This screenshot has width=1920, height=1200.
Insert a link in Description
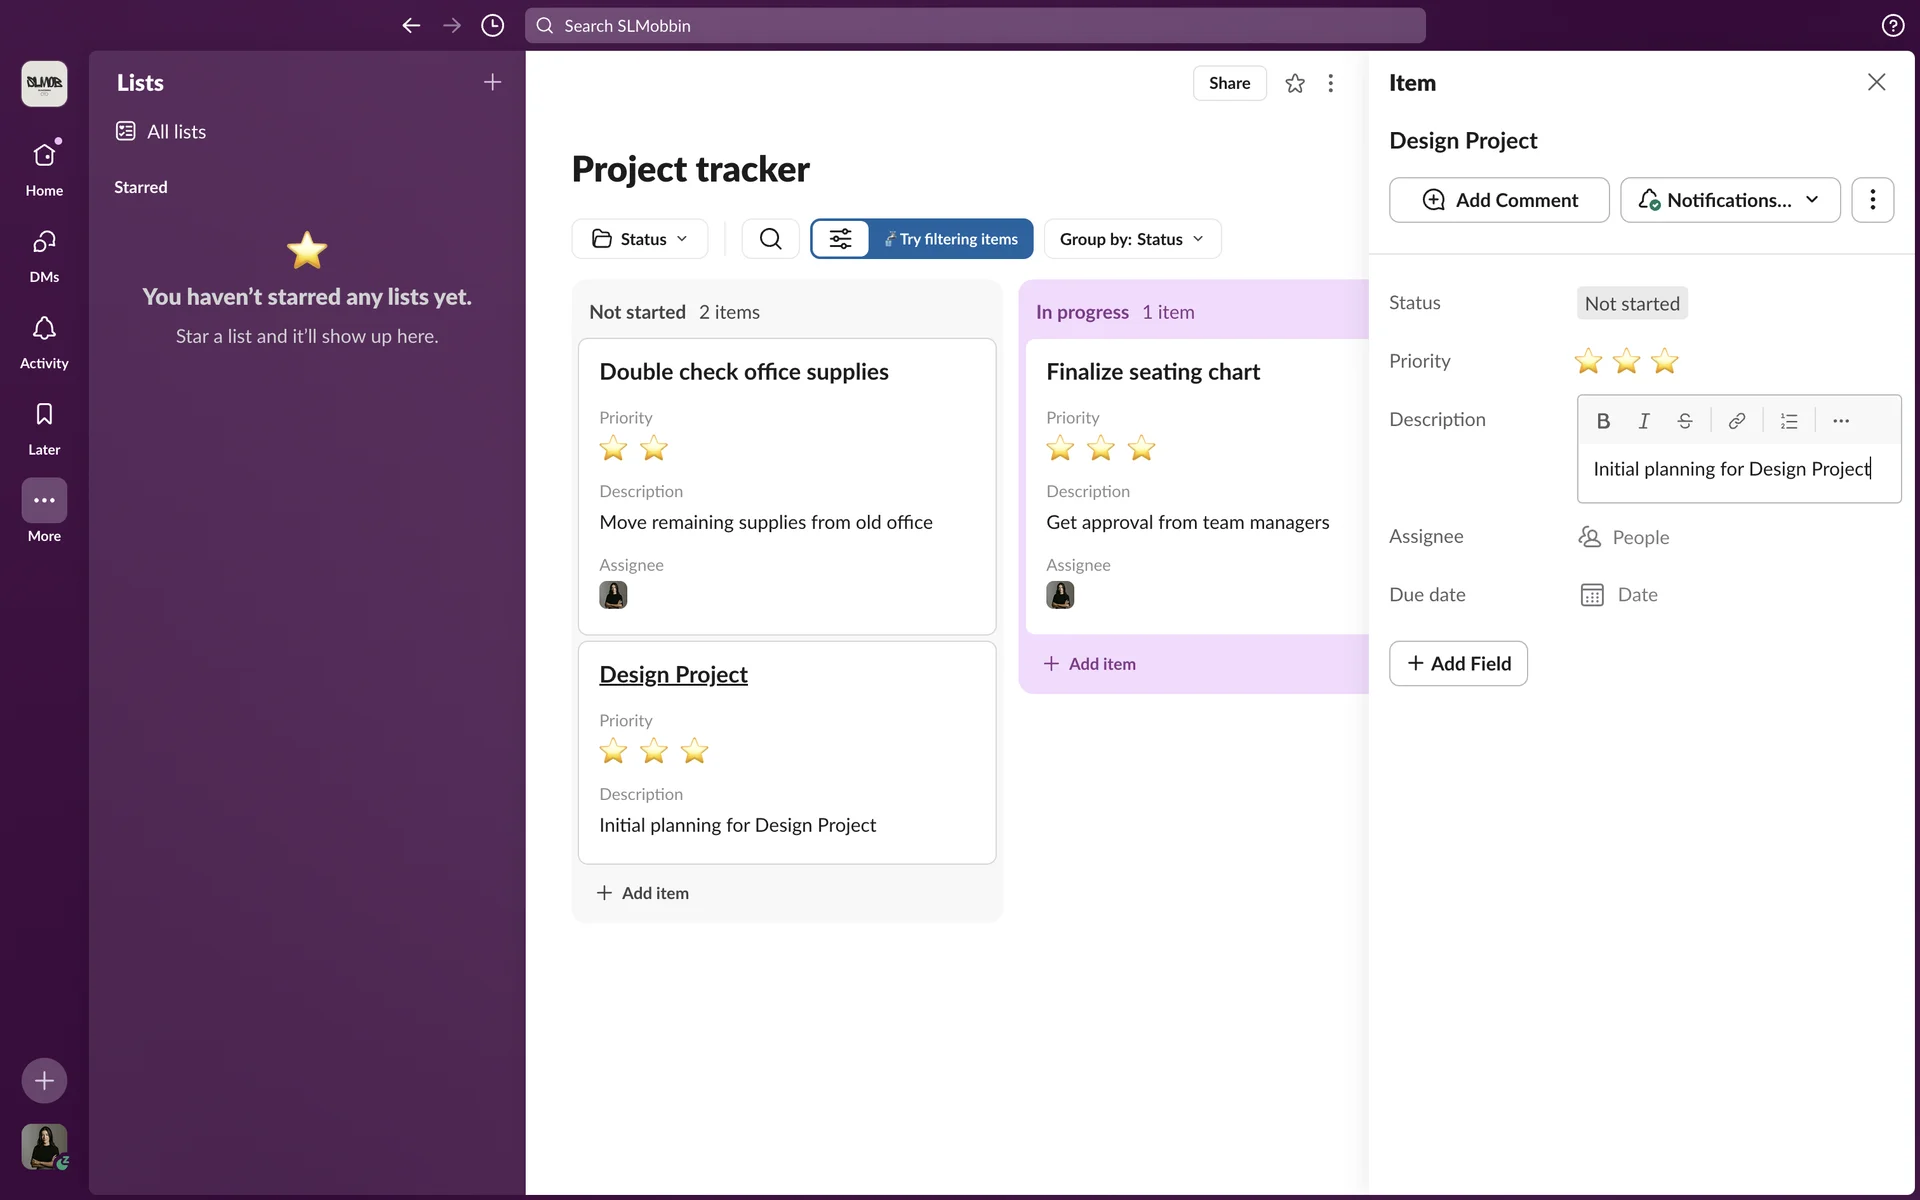coord(1737,421)
